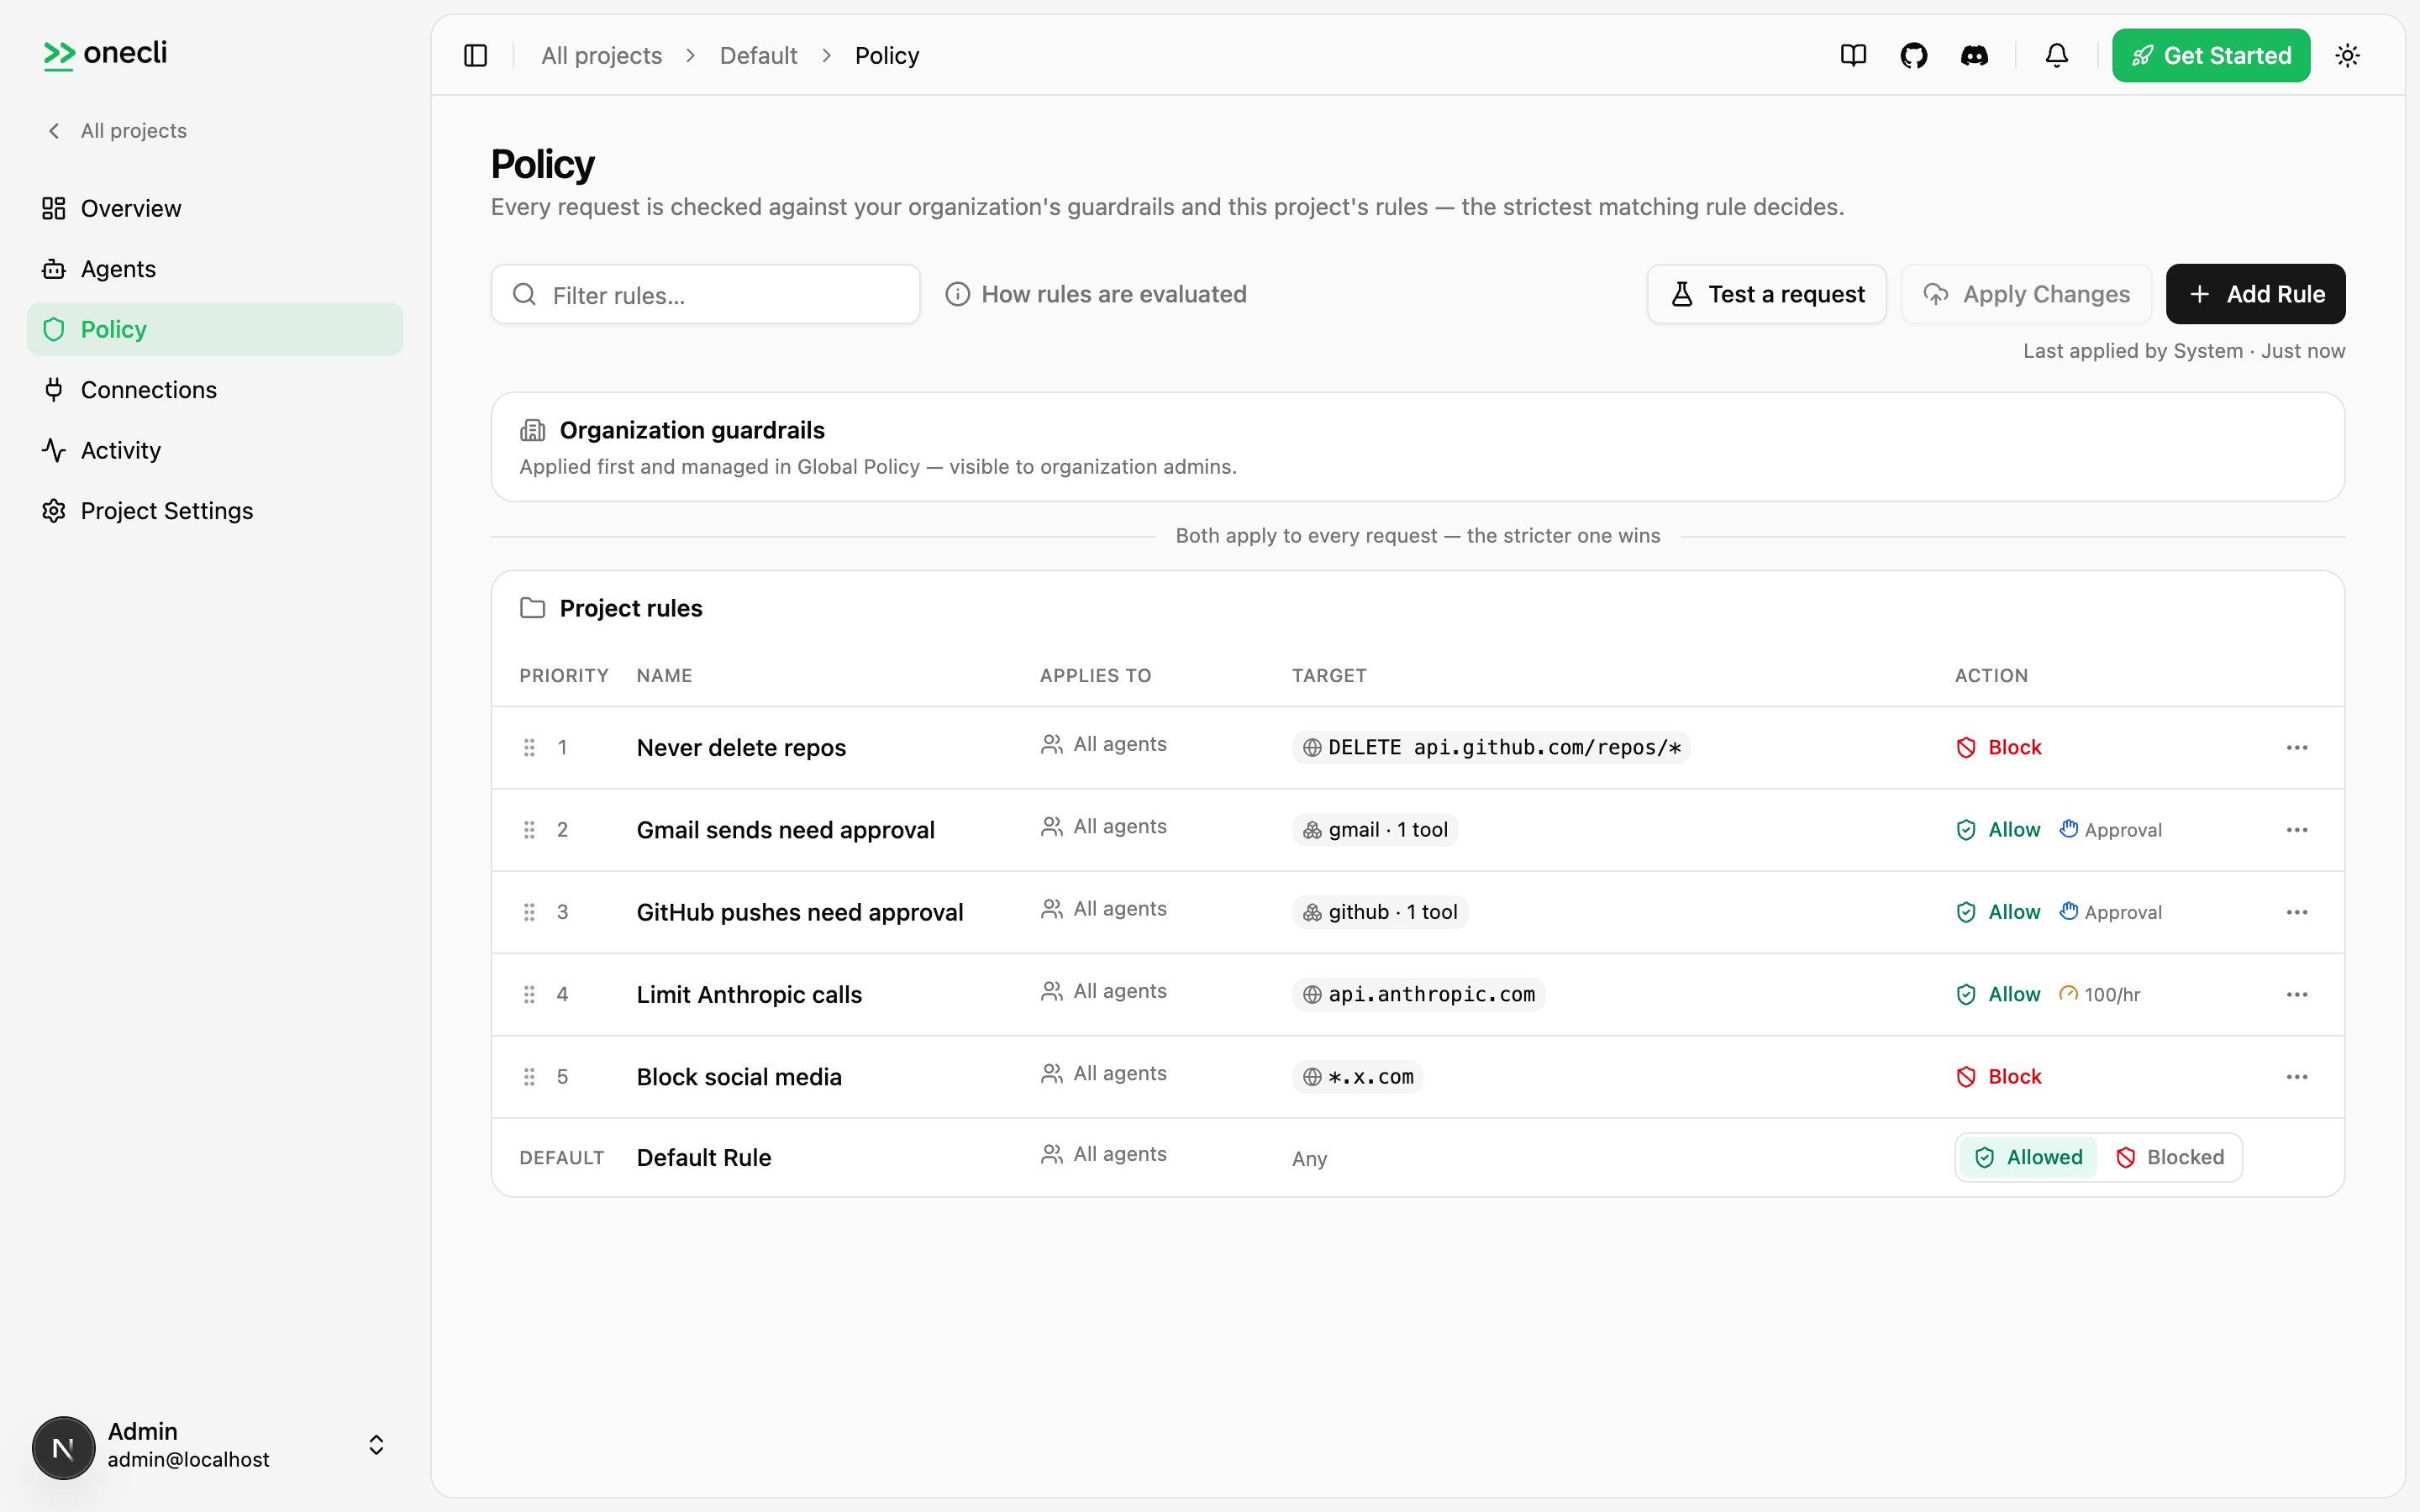The height and width of the screenshot is (1512, 2420).
Task: Click the Never delete repos rule name
Action: click(x=741, y=748)
